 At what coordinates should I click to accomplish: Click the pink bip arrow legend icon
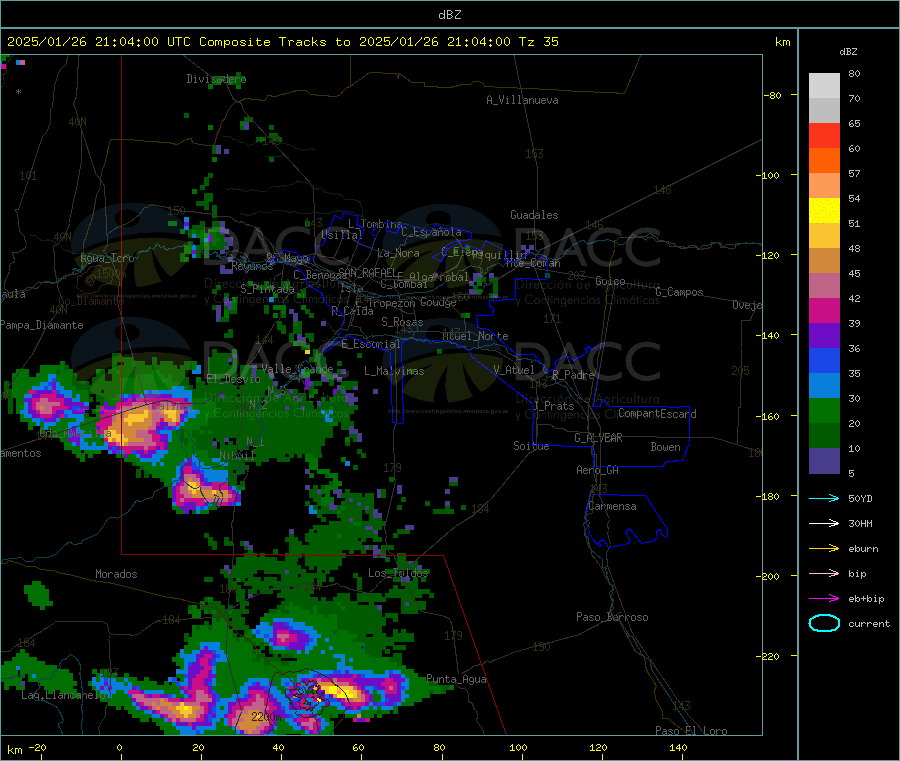coord(824,573)
